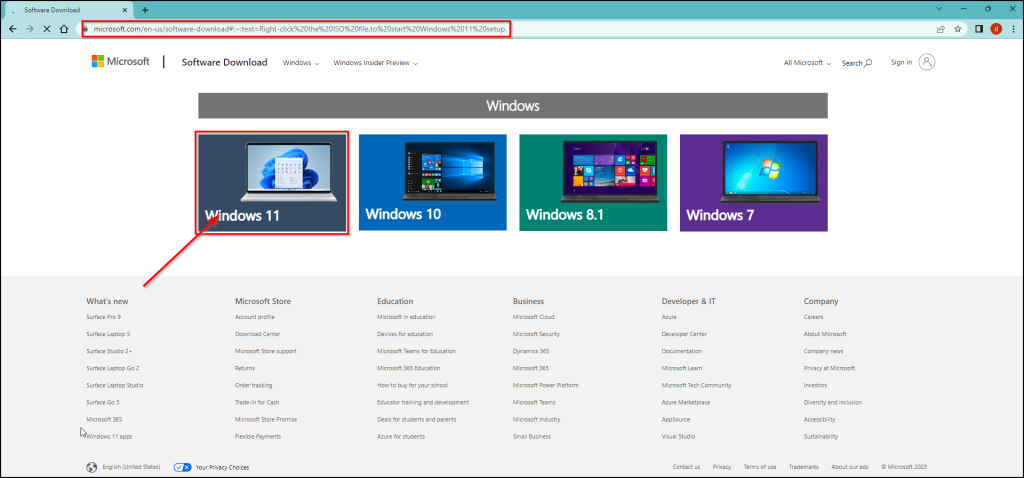This screenshot has height=478, width=1024.
Task: Open the Microsoft in education link
Action: click(406, 317)
